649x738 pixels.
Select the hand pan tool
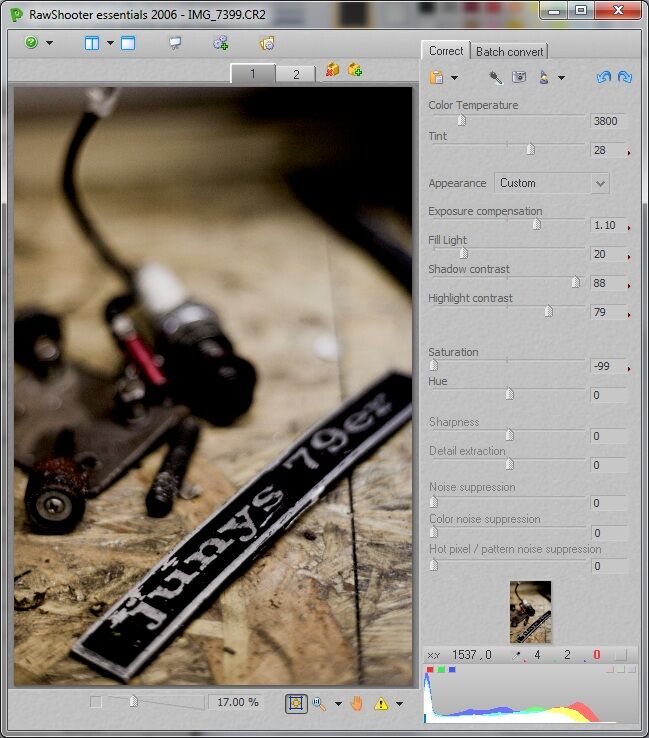[357, 703]
